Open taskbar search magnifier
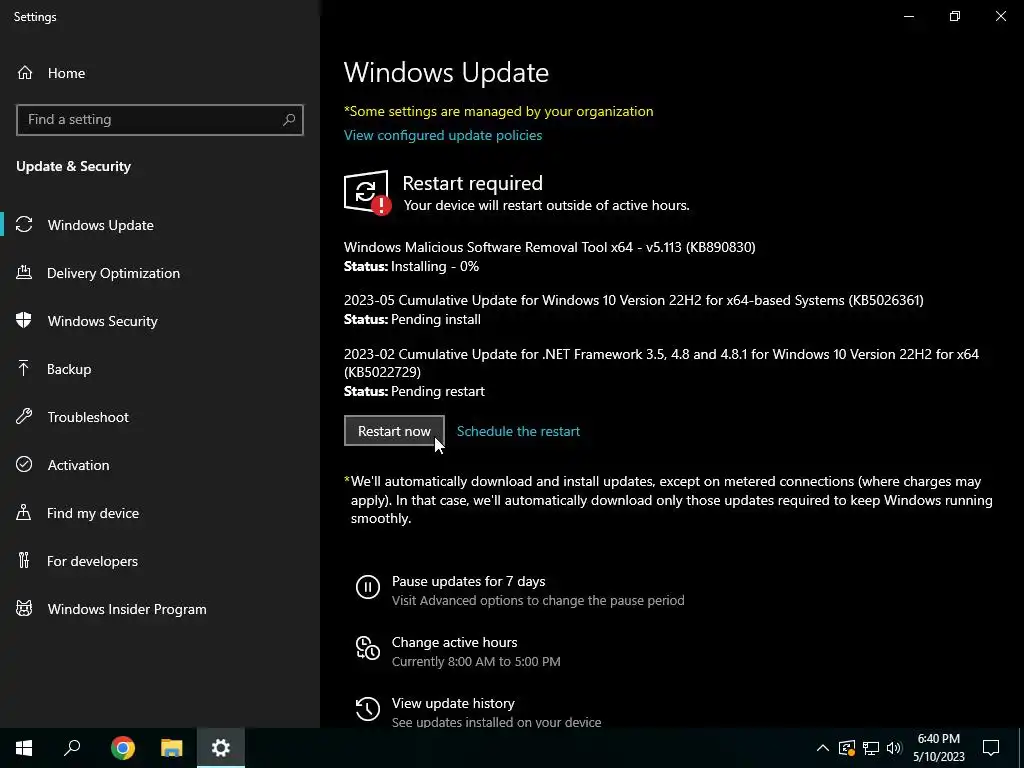Viewport: 1024px width, 768px height. coord(72,748)
